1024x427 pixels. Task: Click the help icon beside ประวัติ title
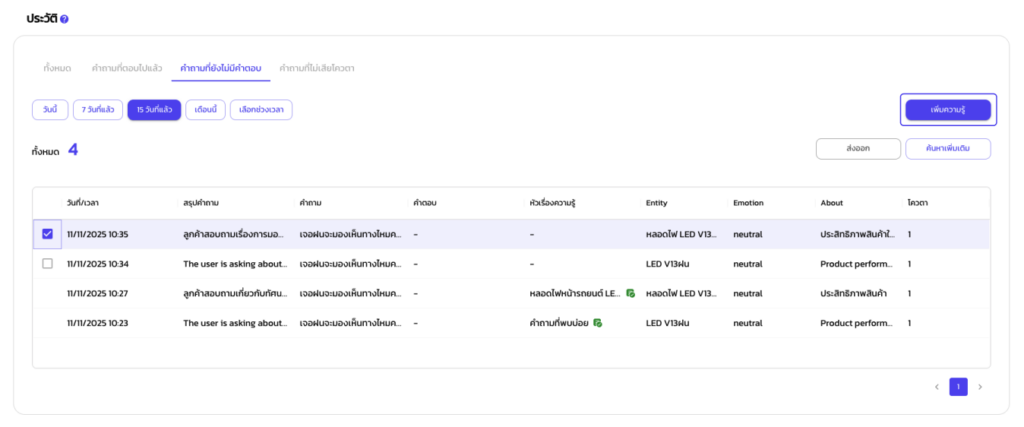pyautogui.click(x=65, y=19)
